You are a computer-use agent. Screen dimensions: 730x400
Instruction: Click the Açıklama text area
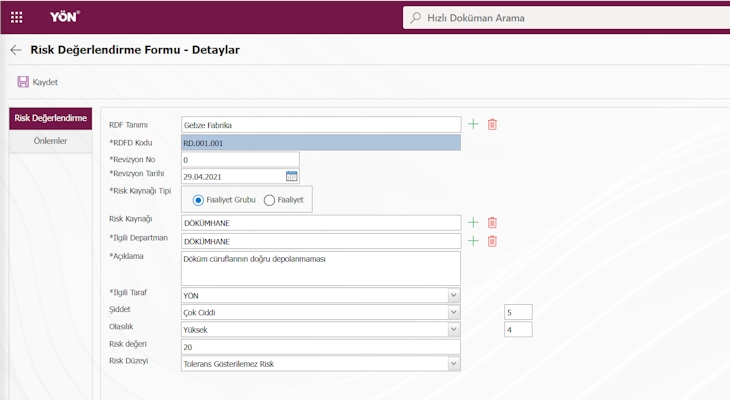pyautogui.click(x=321, y=268)
